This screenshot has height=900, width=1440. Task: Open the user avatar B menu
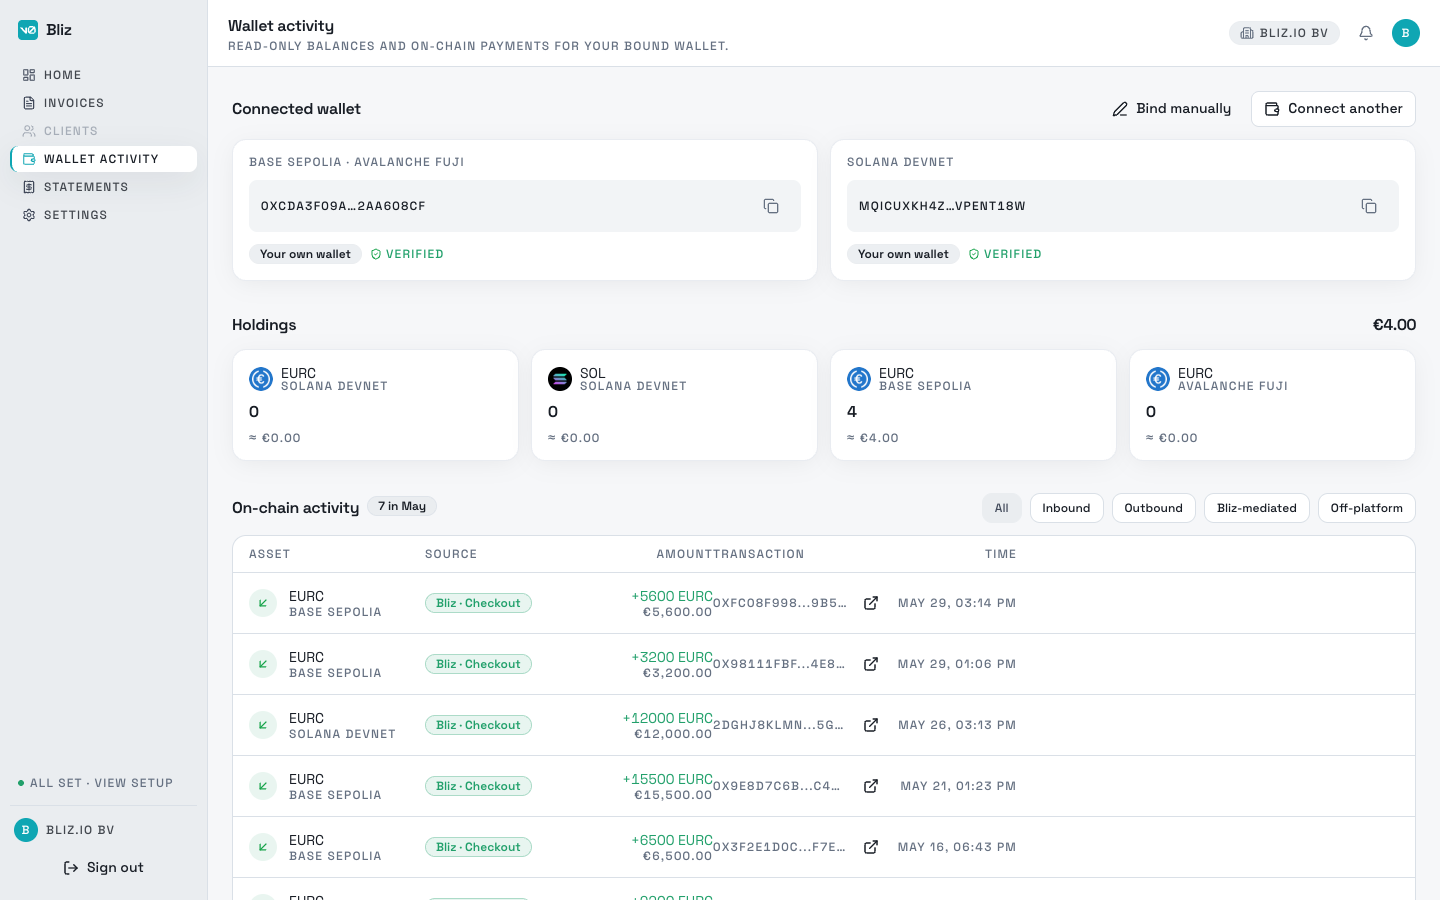click(1406, 33)
